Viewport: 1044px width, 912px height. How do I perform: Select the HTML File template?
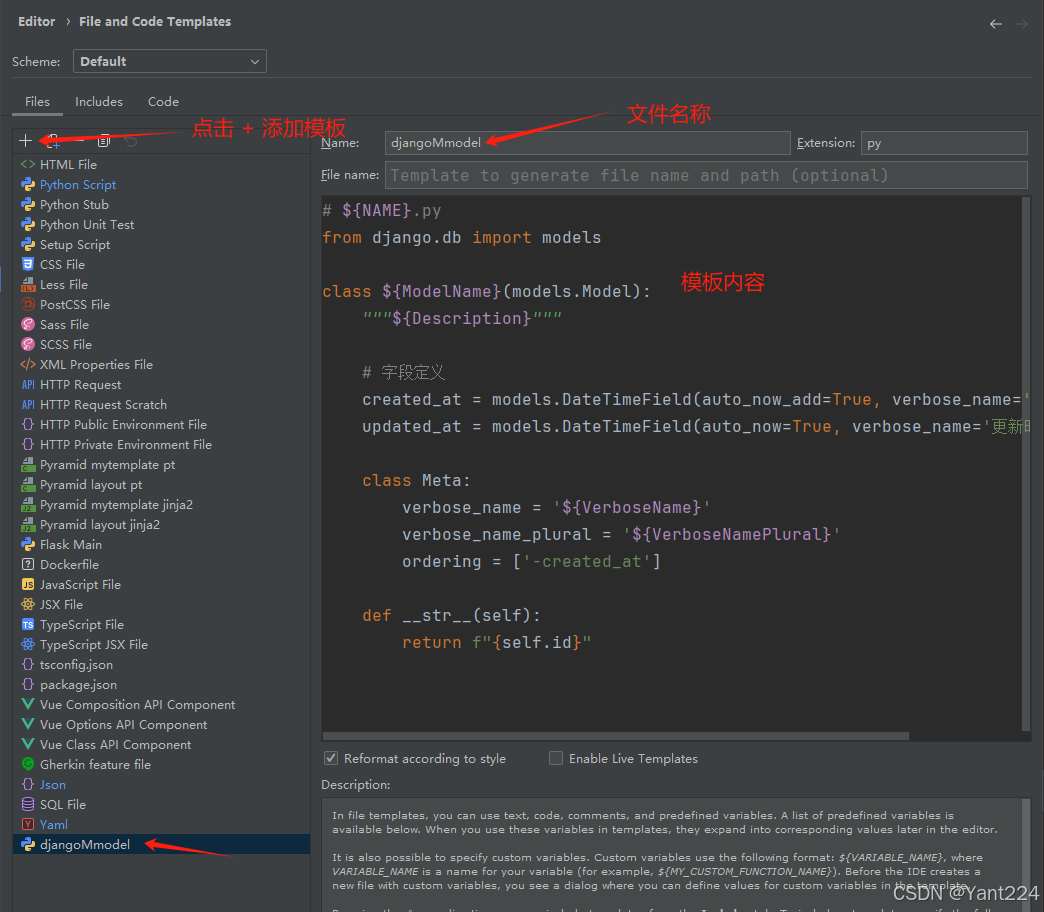161,164
